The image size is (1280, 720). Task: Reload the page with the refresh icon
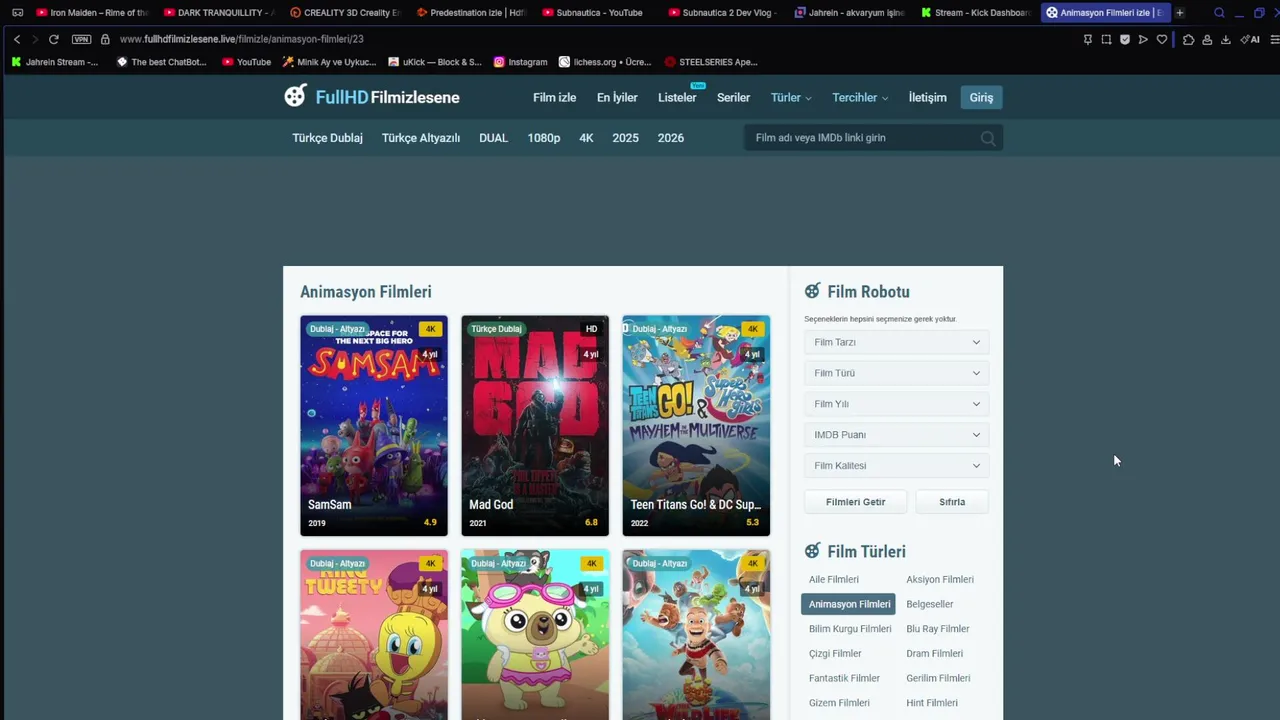tap(54, 39)
